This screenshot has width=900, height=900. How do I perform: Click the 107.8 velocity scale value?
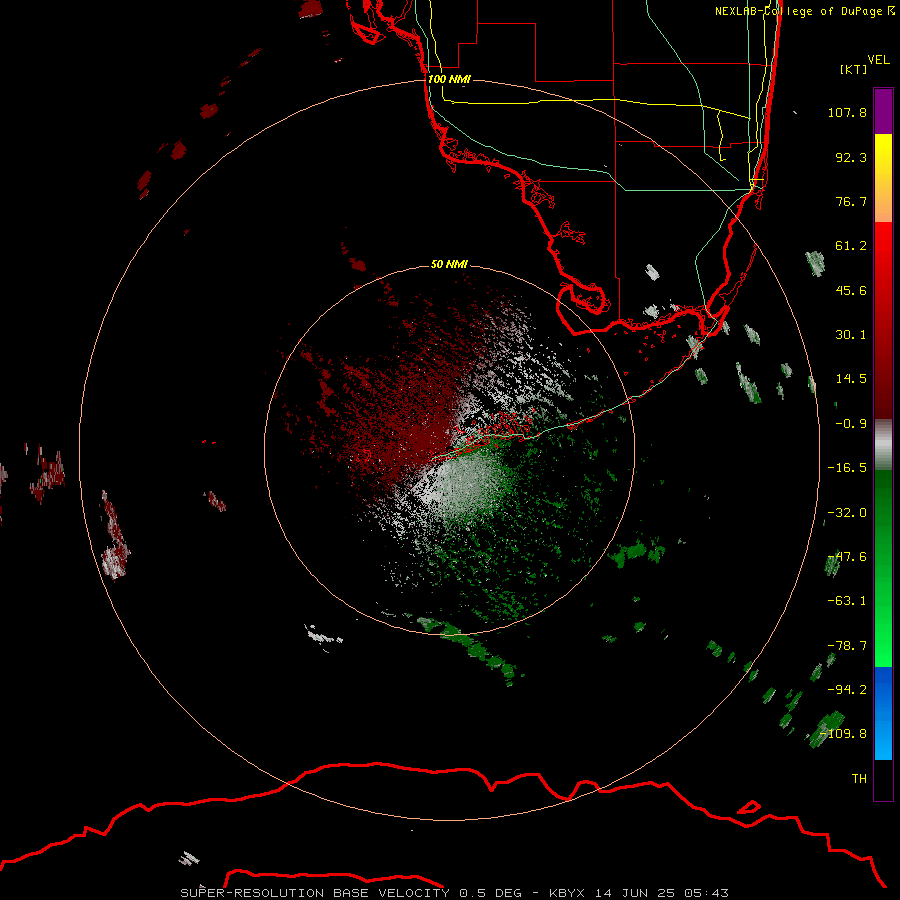[847, 112]
